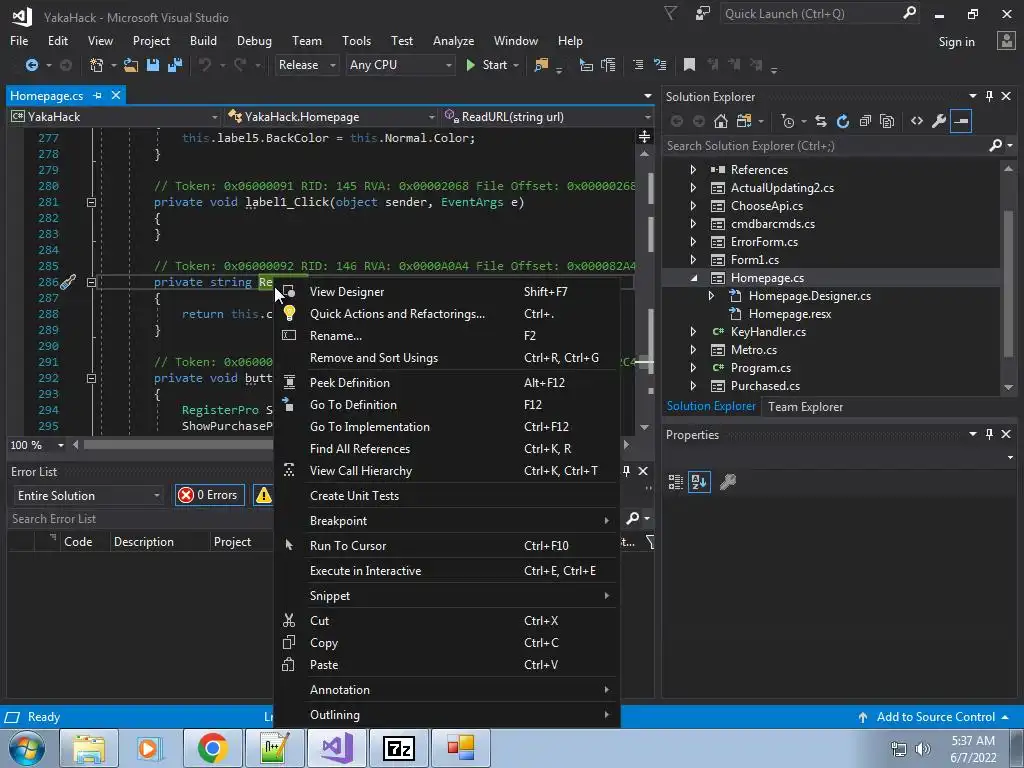This screenshot has width=1024, height=768.
Task: Click the Code column header in Error List
Action: point(78,542)
